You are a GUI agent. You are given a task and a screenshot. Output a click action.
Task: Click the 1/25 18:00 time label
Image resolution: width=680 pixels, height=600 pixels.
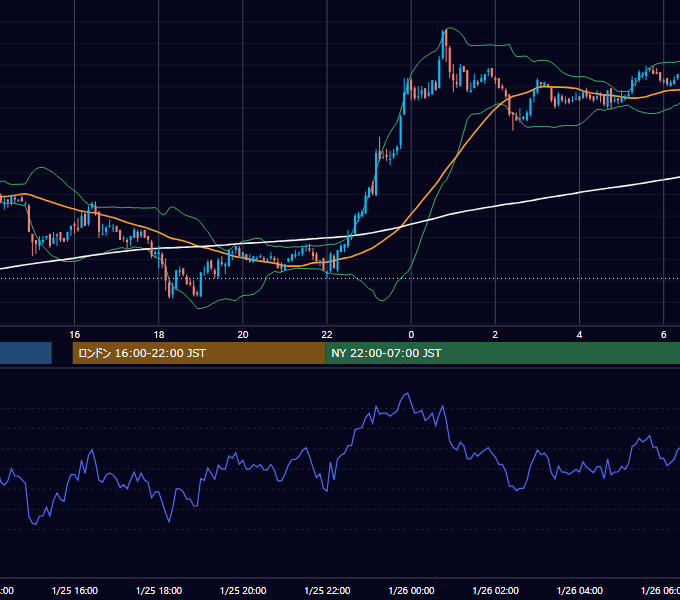point(159,590)
